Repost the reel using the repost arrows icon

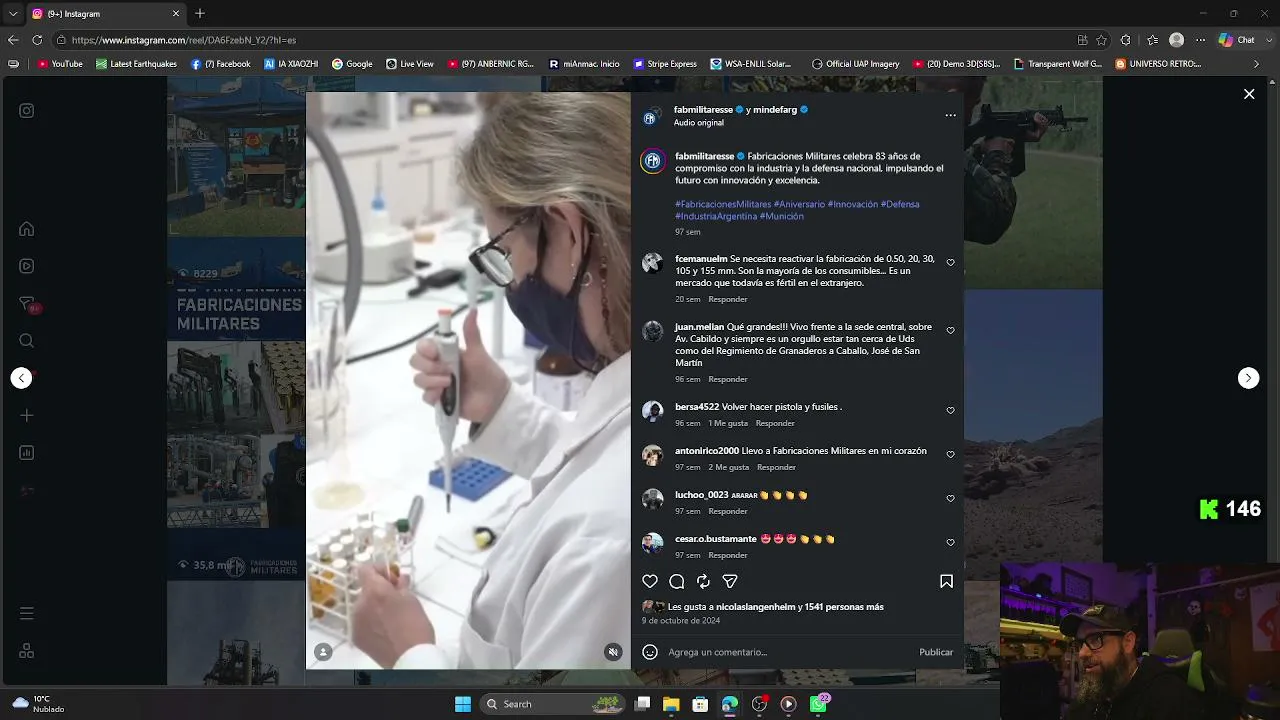point(703,581)
